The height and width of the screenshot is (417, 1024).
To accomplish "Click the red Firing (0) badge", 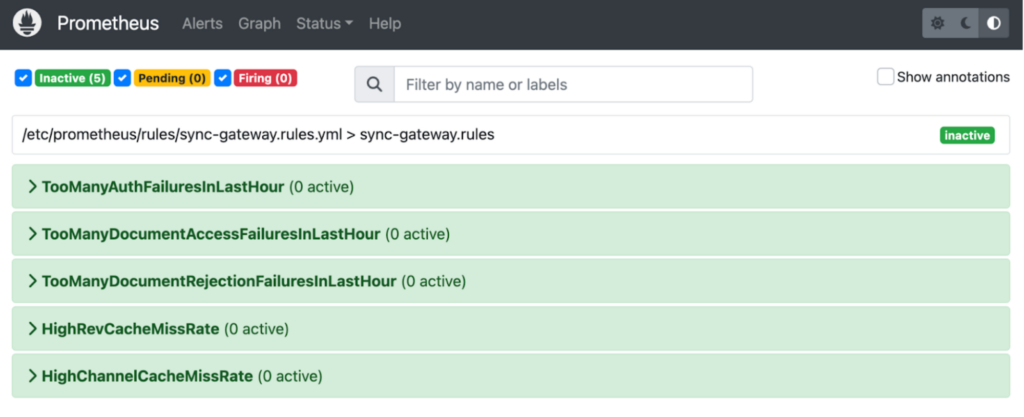I will (265, 78).
